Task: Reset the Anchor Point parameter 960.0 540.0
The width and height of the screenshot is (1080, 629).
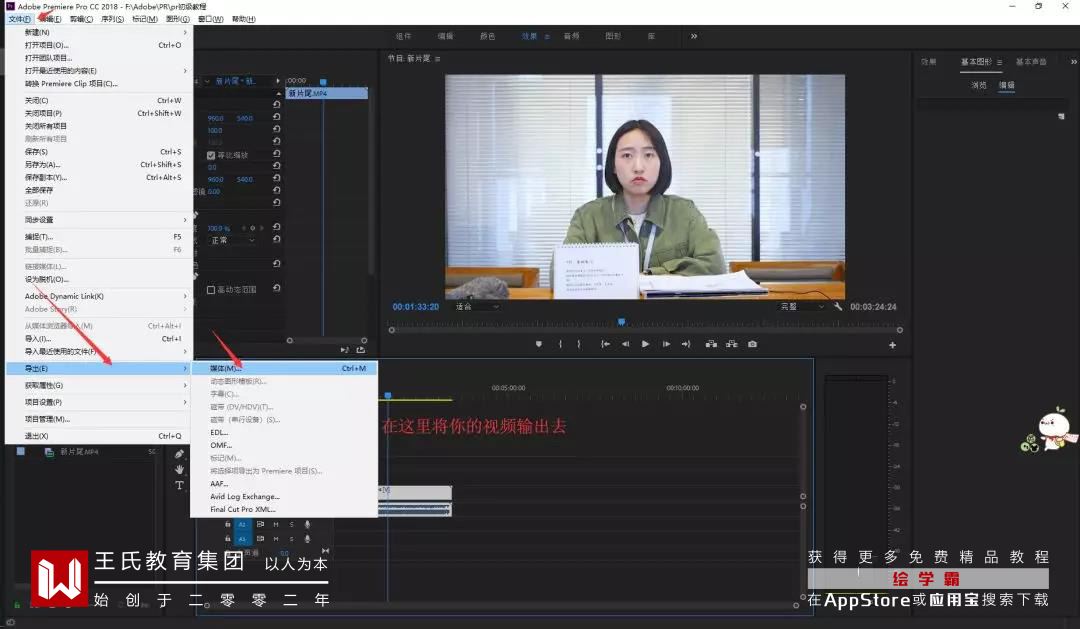Action: (x=276, y=178)
